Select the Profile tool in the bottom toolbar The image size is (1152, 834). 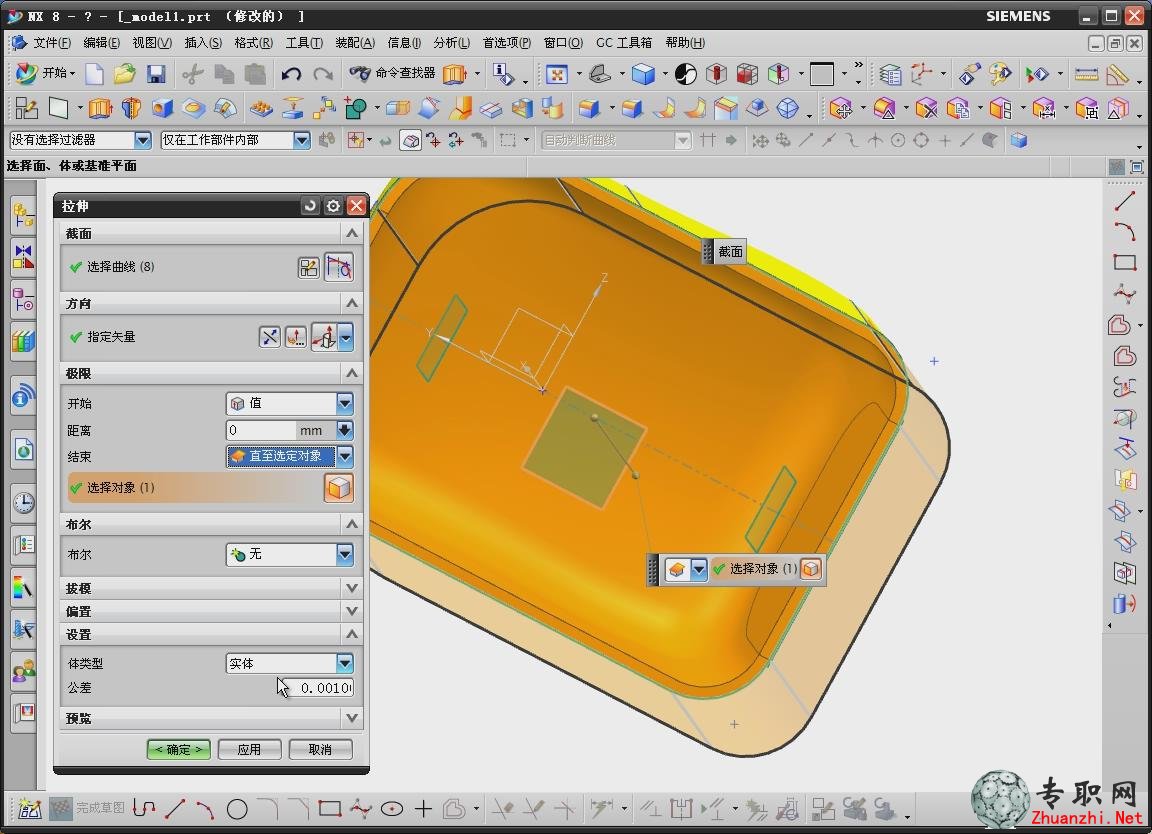(144, 810)
